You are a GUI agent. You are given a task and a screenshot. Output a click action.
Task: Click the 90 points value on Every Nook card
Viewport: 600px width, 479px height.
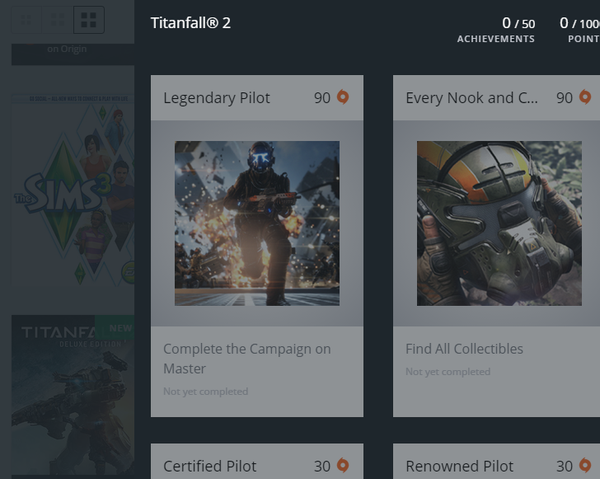tap(564, 98)
